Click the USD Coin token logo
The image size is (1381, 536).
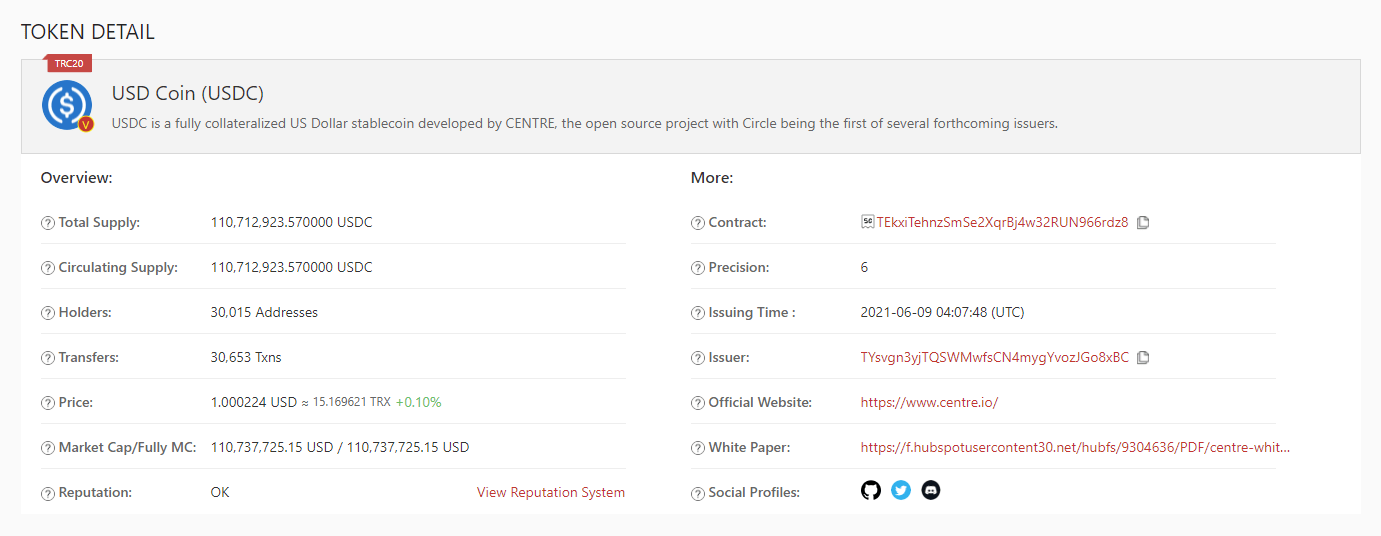click(67, 105)
